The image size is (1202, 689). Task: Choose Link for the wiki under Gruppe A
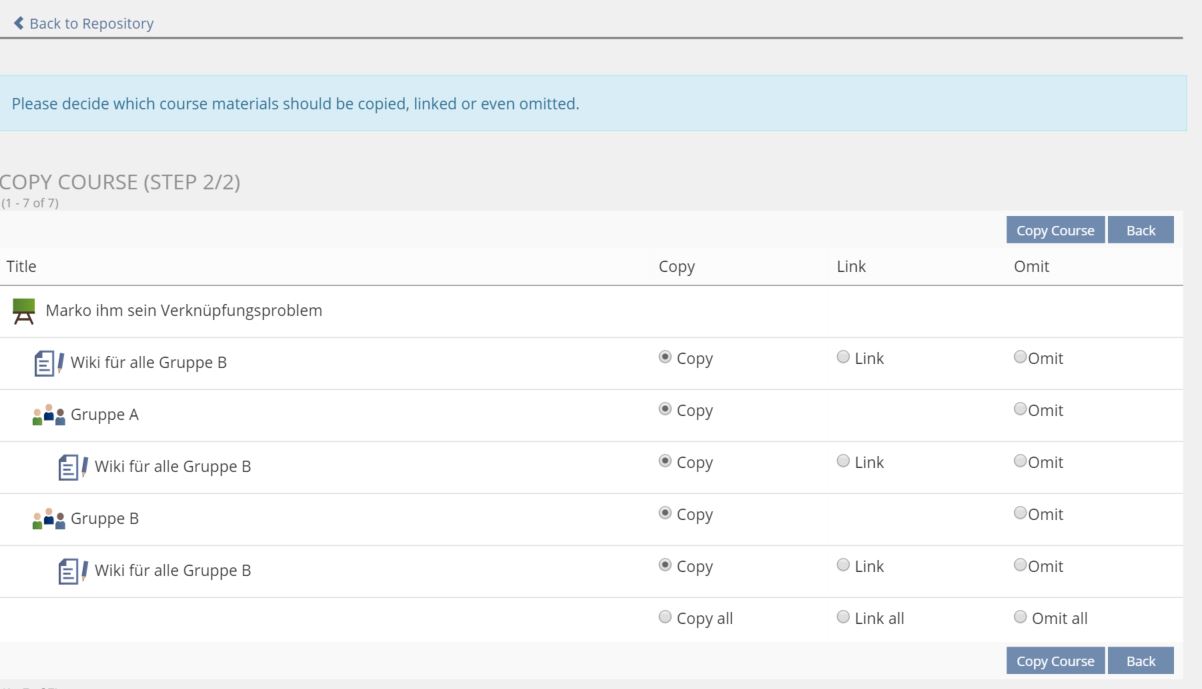pyautogui.click(x=843, y=462)
